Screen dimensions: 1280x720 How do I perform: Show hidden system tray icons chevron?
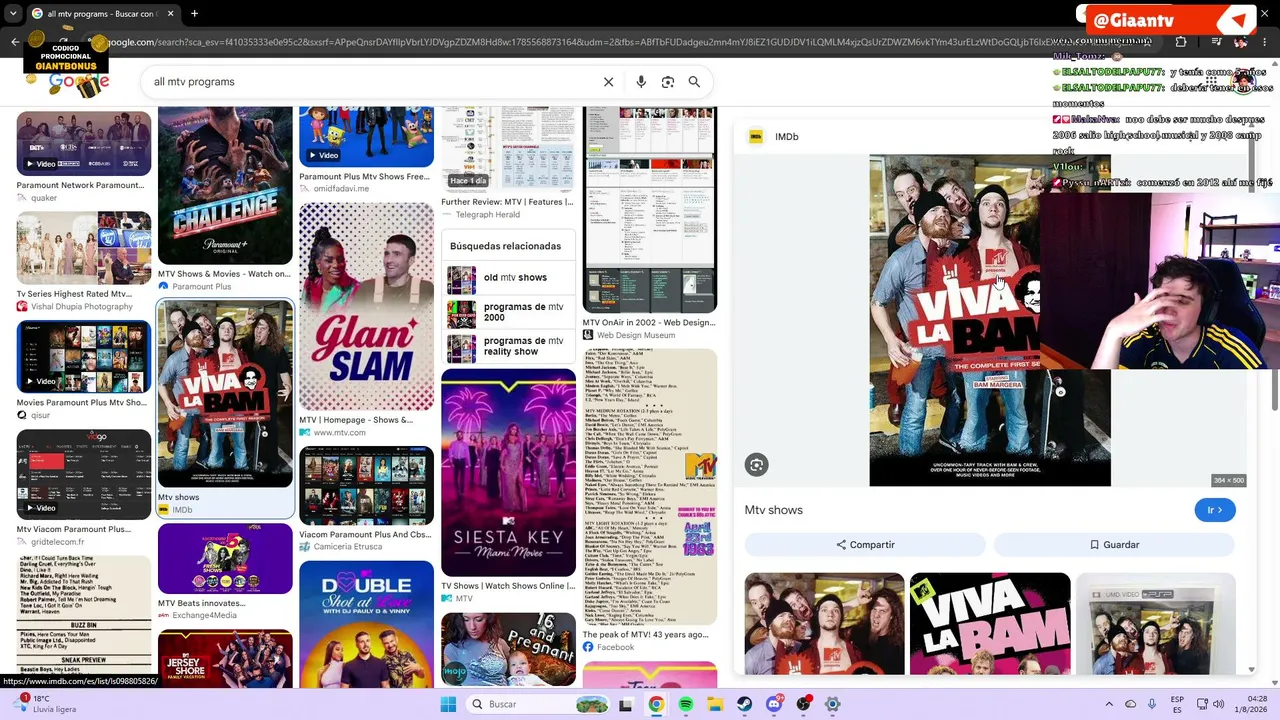[x=1108, y=704]
